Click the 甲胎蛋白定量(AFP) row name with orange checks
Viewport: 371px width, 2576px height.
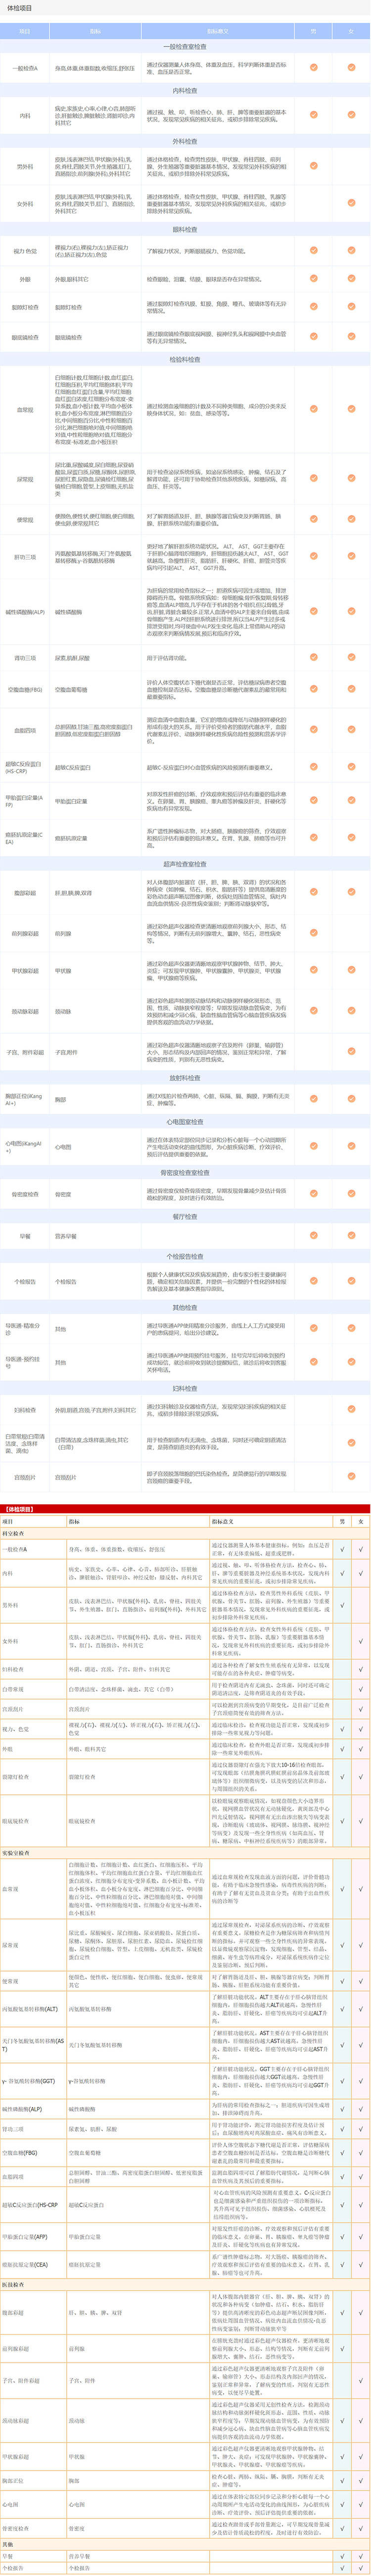pos(24,801)
